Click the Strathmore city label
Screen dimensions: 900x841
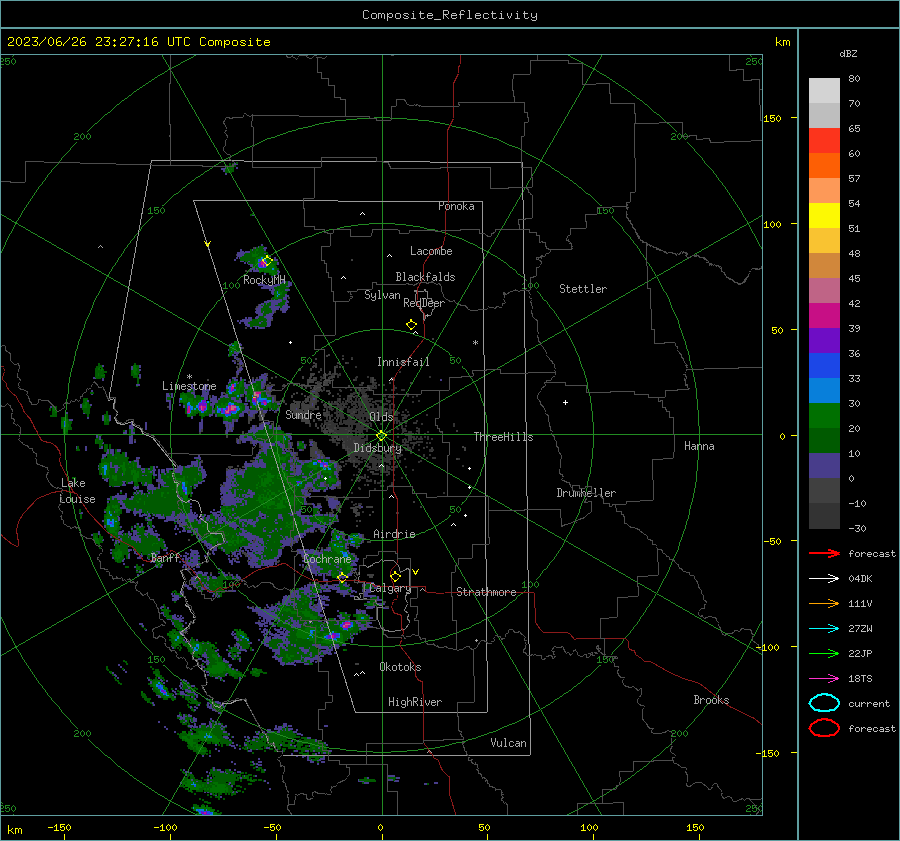click(486, 592)
